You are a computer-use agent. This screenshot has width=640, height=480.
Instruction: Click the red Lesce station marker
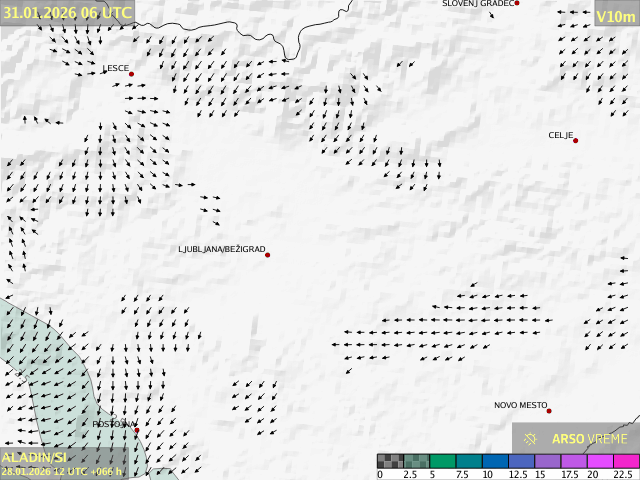131,74
